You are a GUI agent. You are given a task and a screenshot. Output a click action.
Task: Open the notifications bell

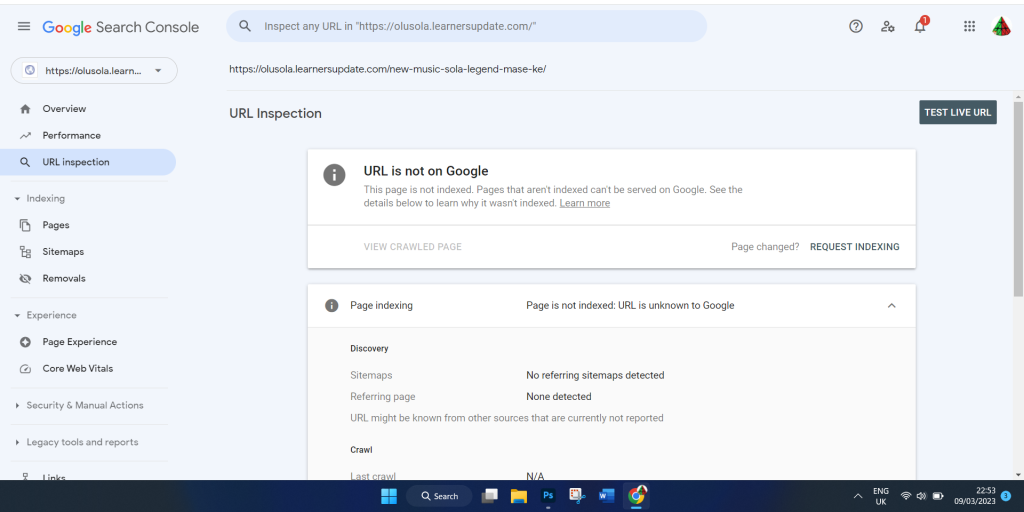point(920,26)
